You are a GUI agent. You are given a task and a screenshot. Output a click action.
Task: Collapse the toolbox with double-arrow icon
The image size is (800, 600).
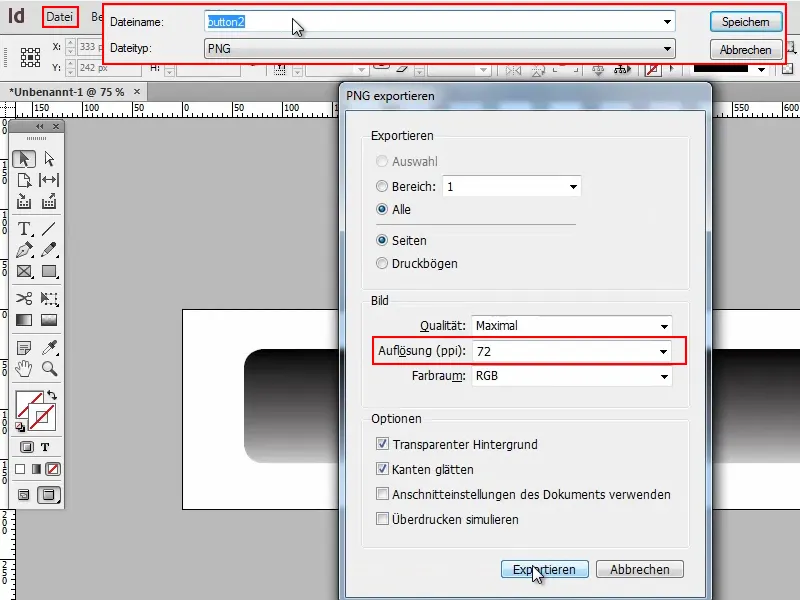[39, 127]
